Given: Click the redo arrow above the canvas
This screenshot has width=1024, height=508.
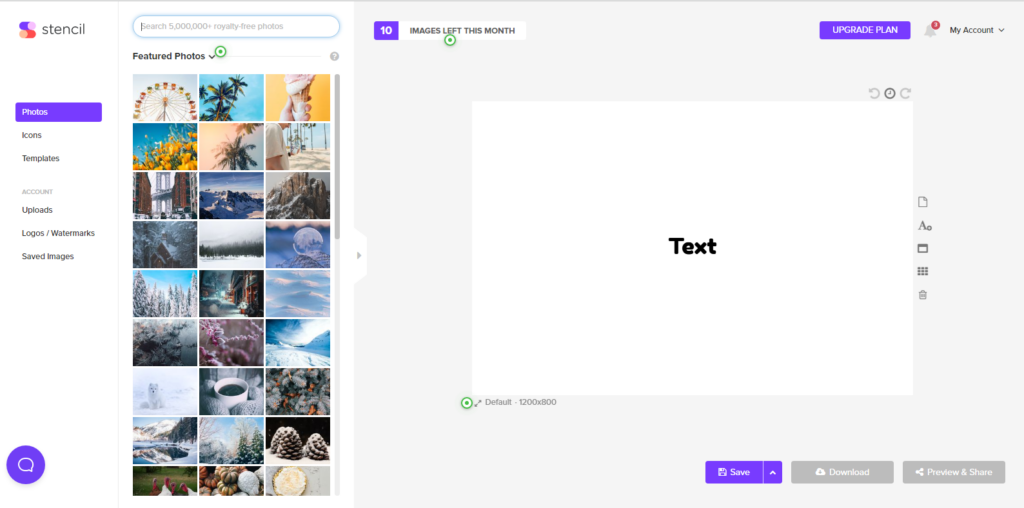Looking at the screenshot, I should tap(906, 93).
